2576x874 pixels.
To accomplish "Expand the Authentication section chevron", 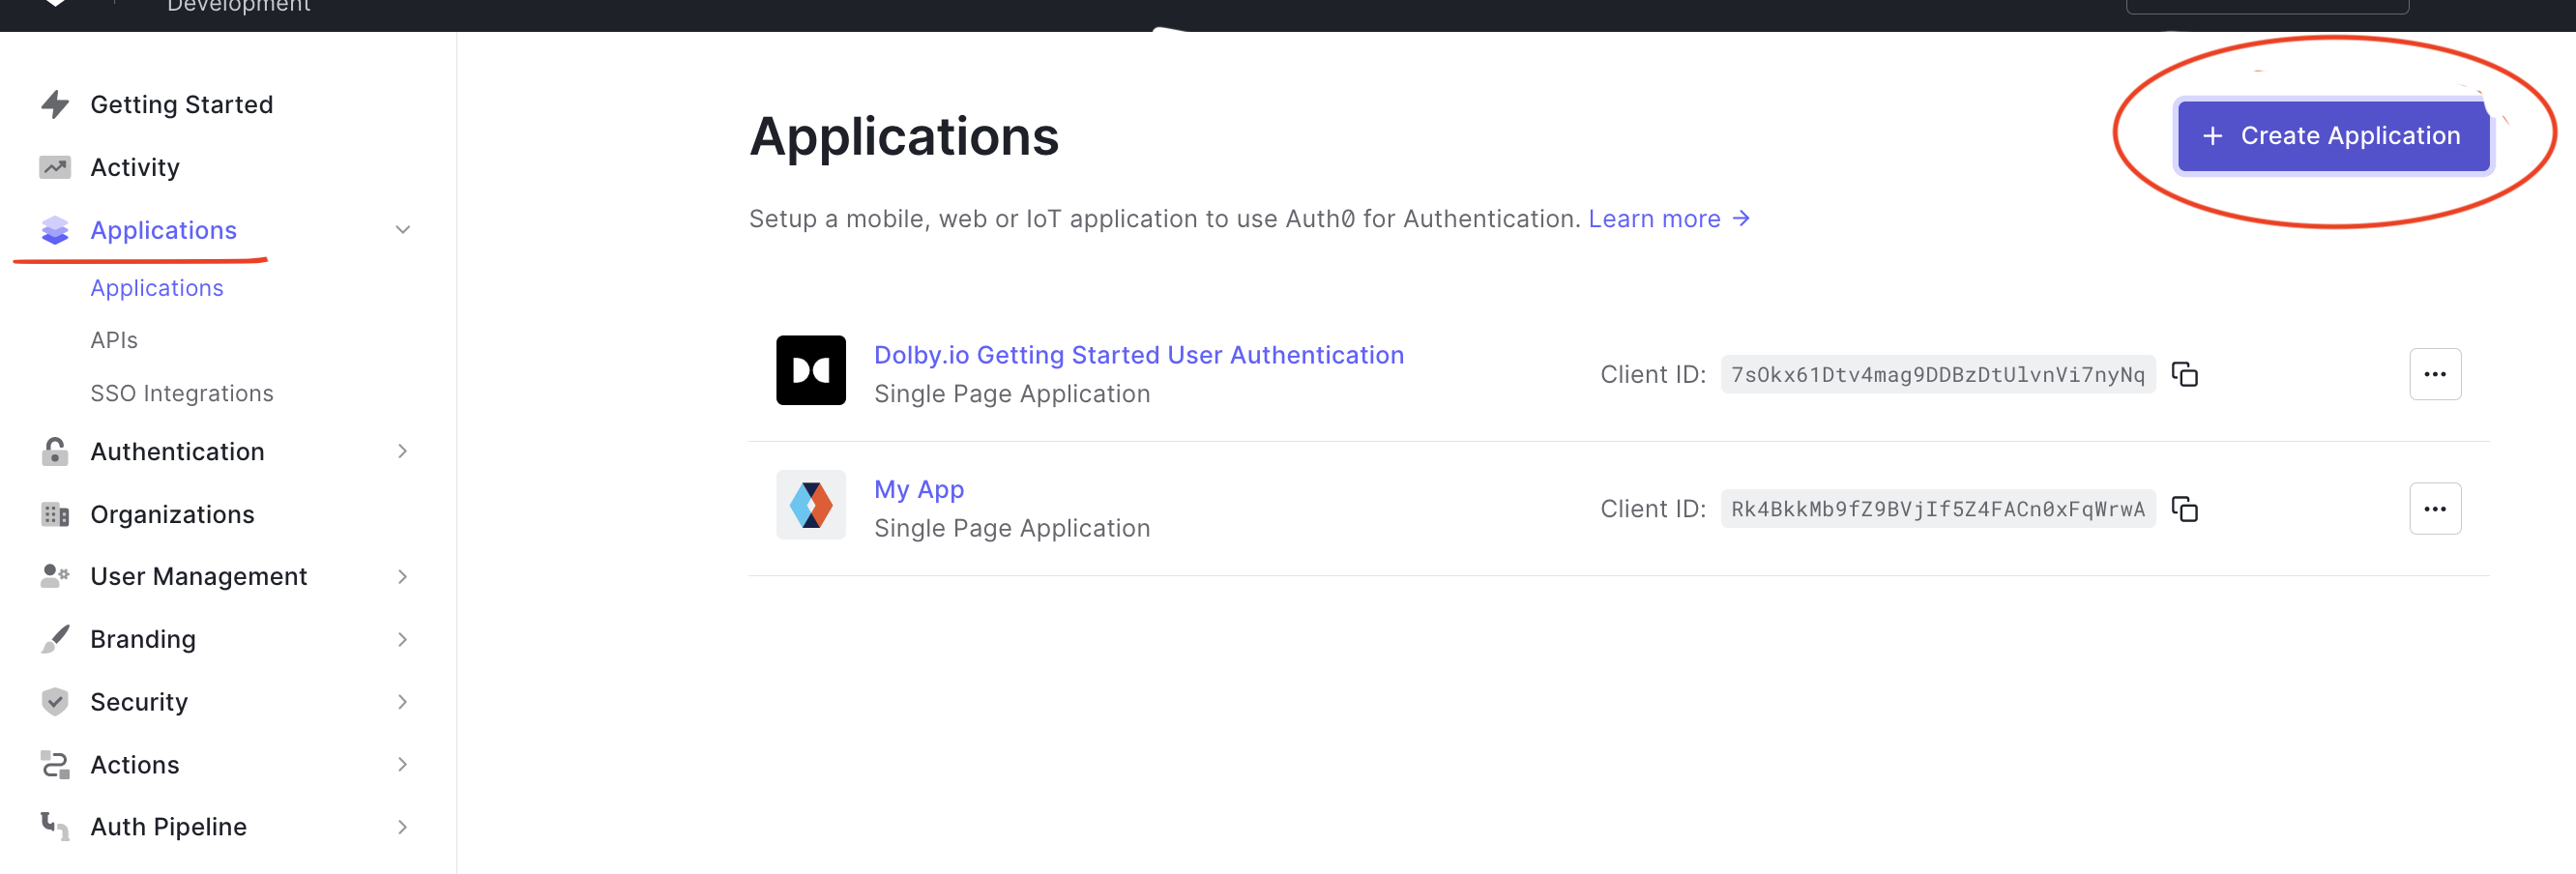I will (403, 451).
